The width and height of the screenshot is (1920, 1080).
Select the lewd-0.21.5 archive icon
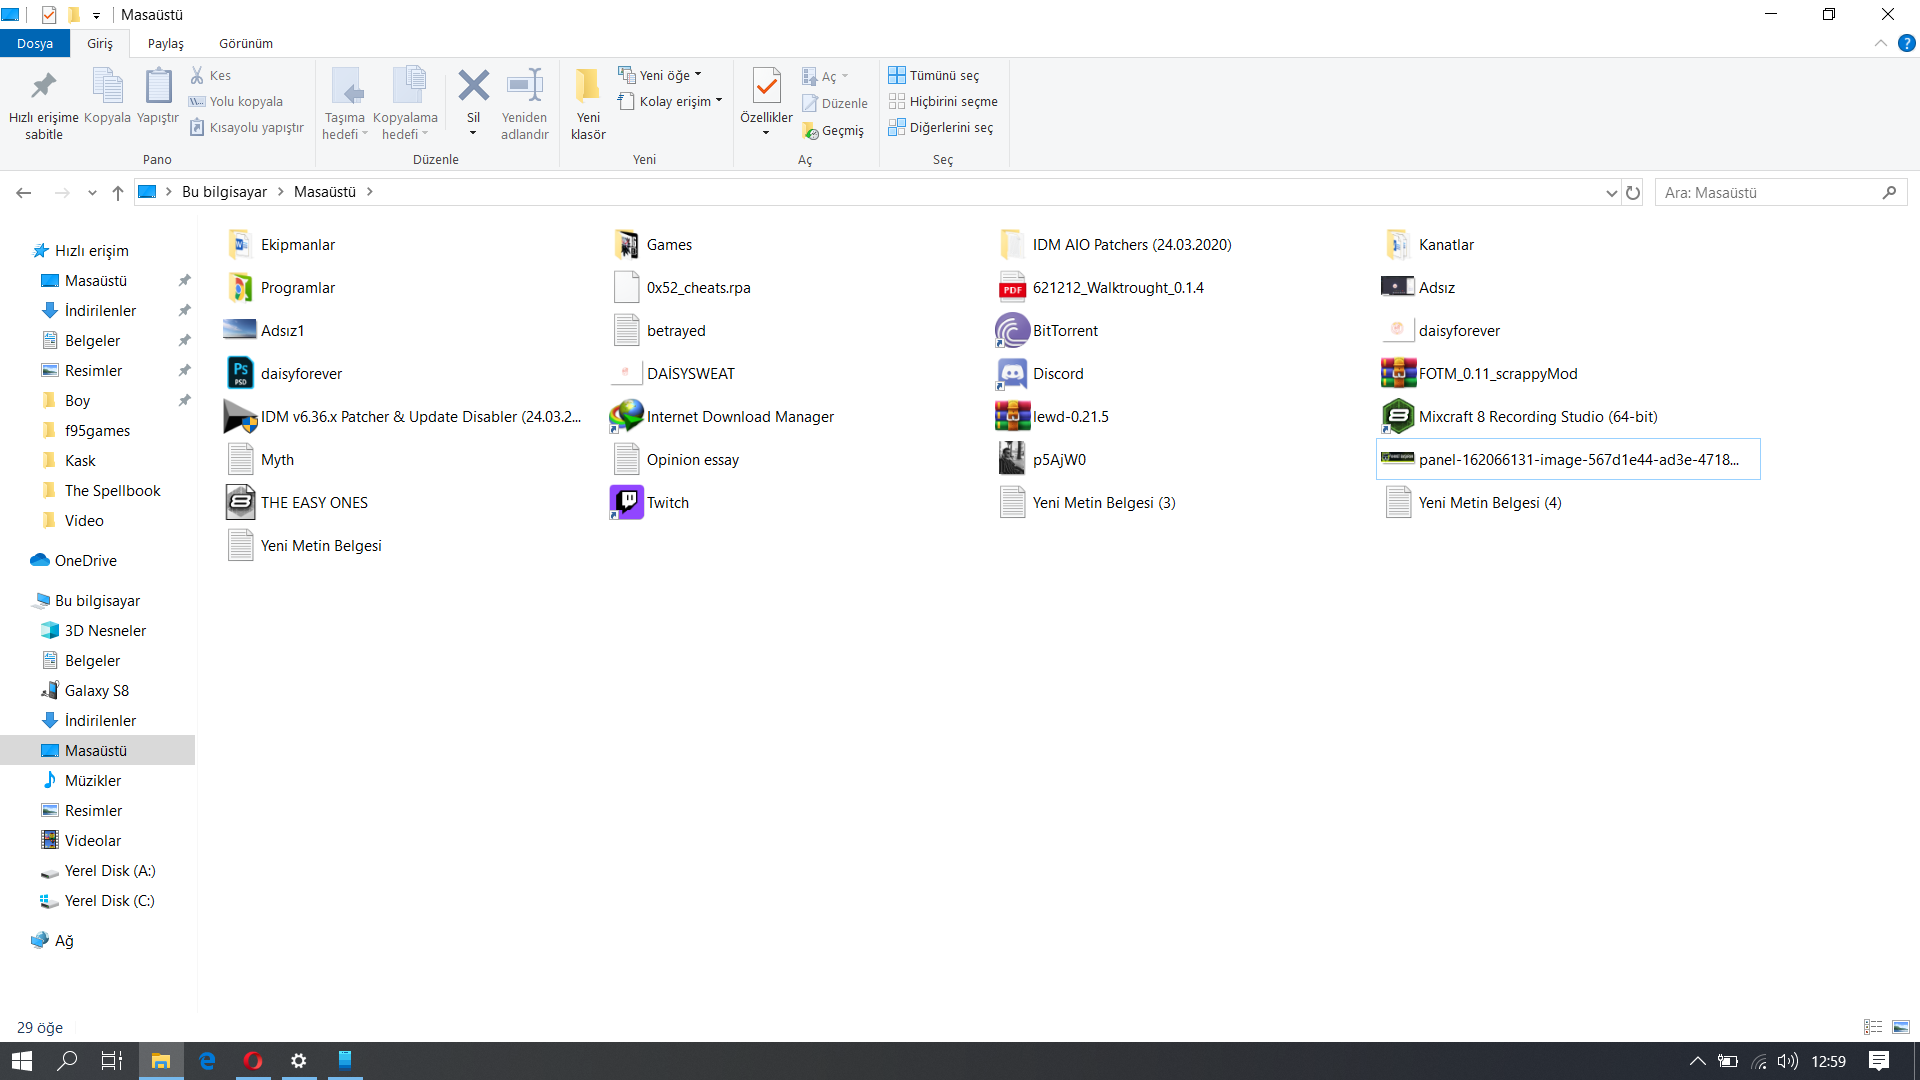coord(1012,416)
